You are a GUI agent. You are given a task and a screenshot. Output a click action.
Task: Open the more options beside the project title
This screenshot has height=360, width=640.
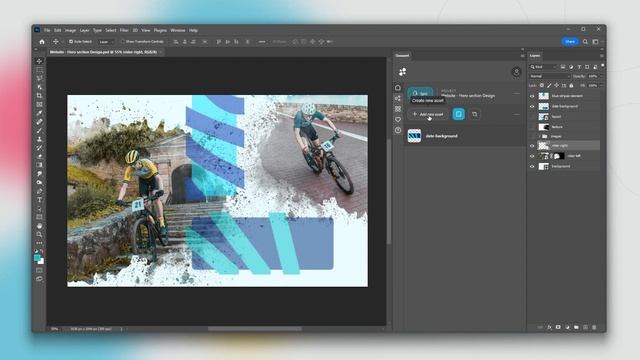pos(517,94)
